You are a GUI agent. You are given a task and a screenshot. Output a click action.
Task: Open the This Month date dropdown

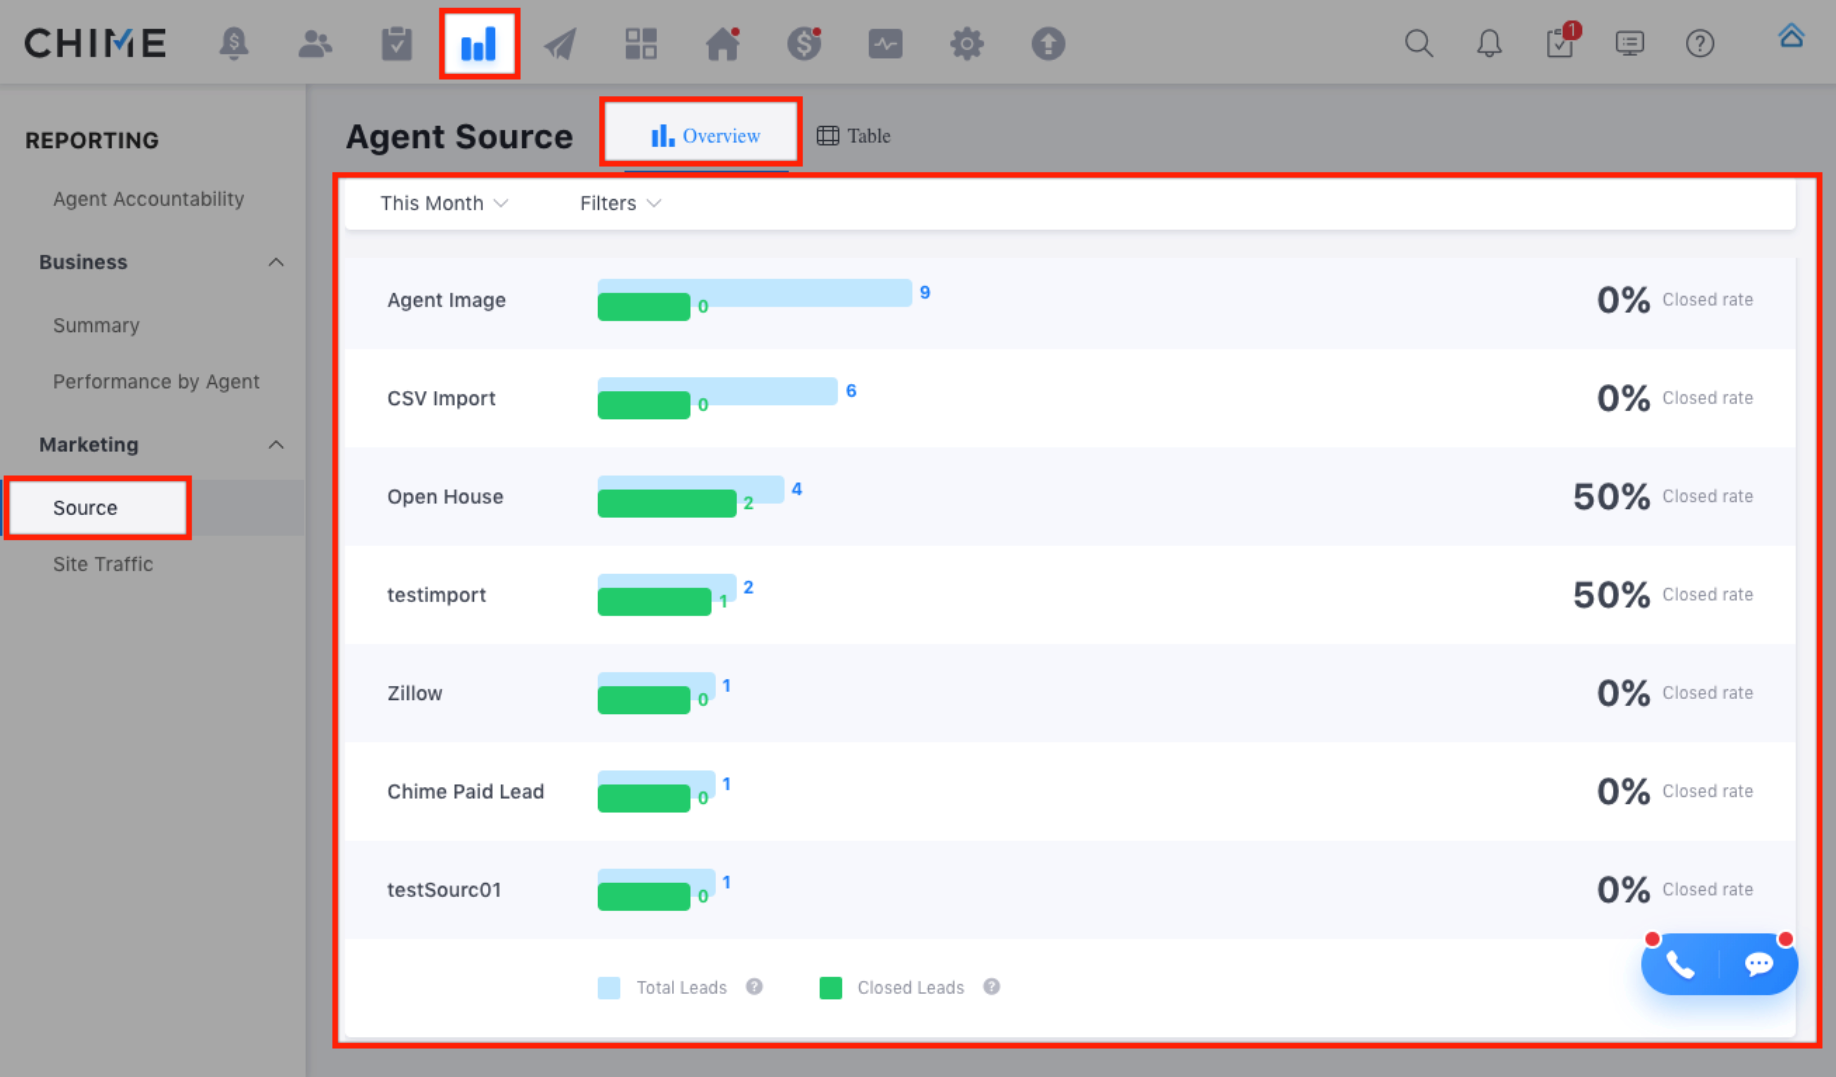coord(444,203)
